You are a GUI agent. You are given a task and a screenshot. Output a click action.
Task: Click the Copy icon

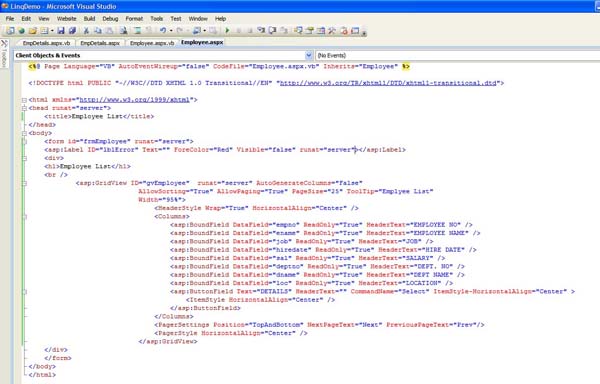(x=98, y=31)
